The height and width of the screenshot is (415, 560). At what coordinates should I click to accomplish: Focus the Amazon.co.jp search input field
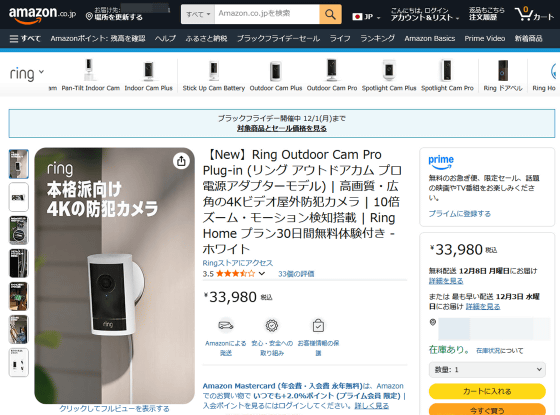tap(267, 15)
